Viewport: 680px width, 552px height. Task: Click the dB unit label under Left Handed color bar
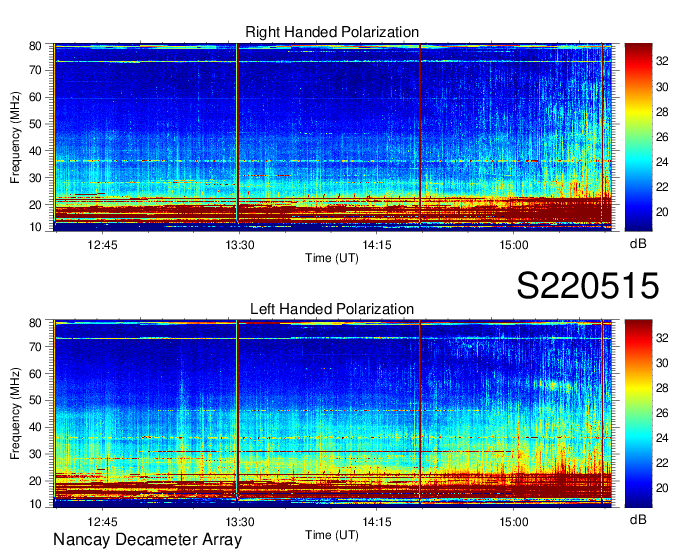point(638,519)
